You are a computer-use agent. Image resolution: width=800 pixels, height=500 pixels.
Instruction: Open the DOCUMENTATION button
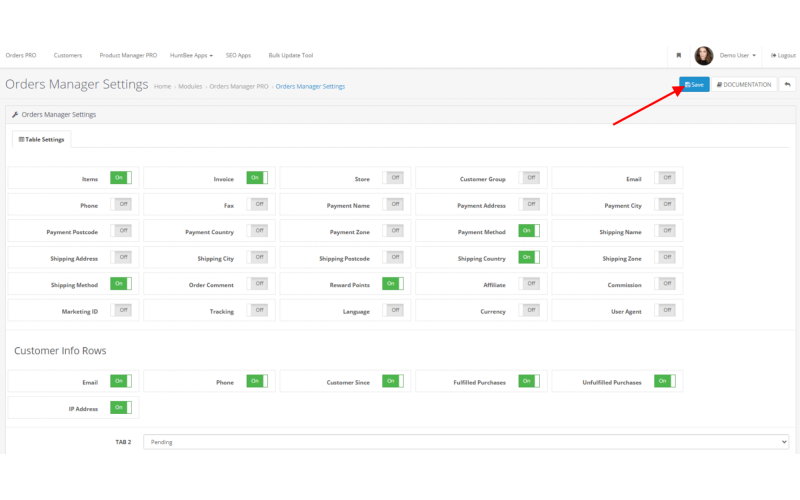[744, 84]
